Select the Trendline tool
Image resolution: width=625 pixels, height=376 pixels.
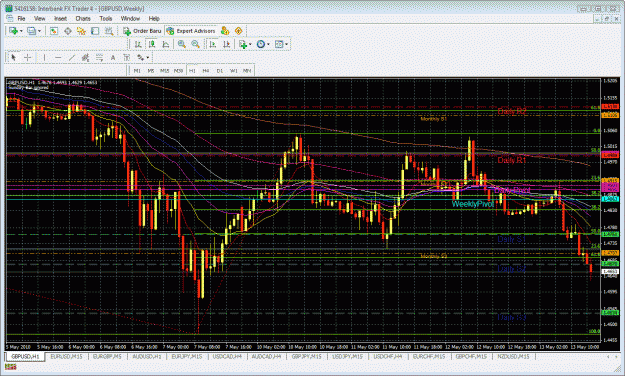[71, 58]
